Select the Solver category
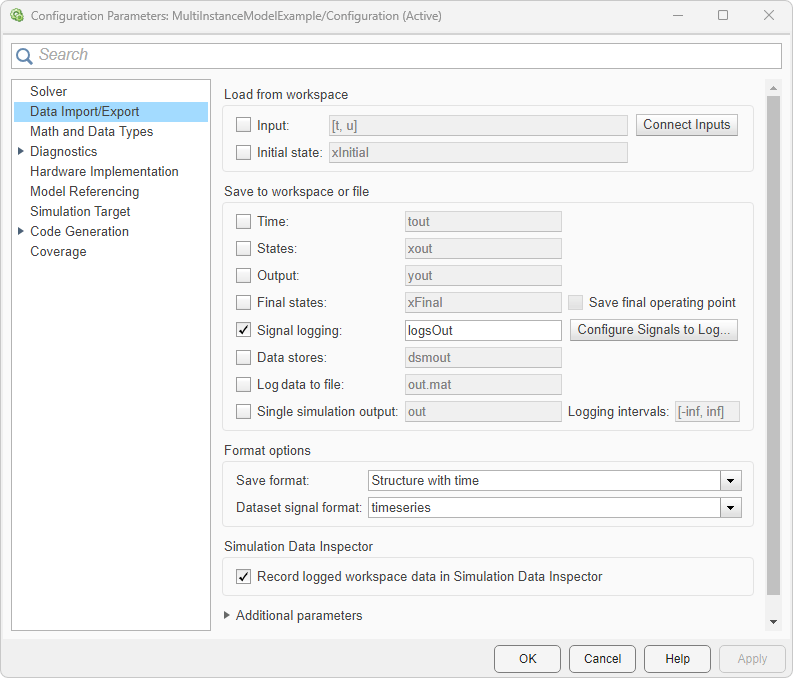This screenshot has width=793, height=678. (49, 91)
